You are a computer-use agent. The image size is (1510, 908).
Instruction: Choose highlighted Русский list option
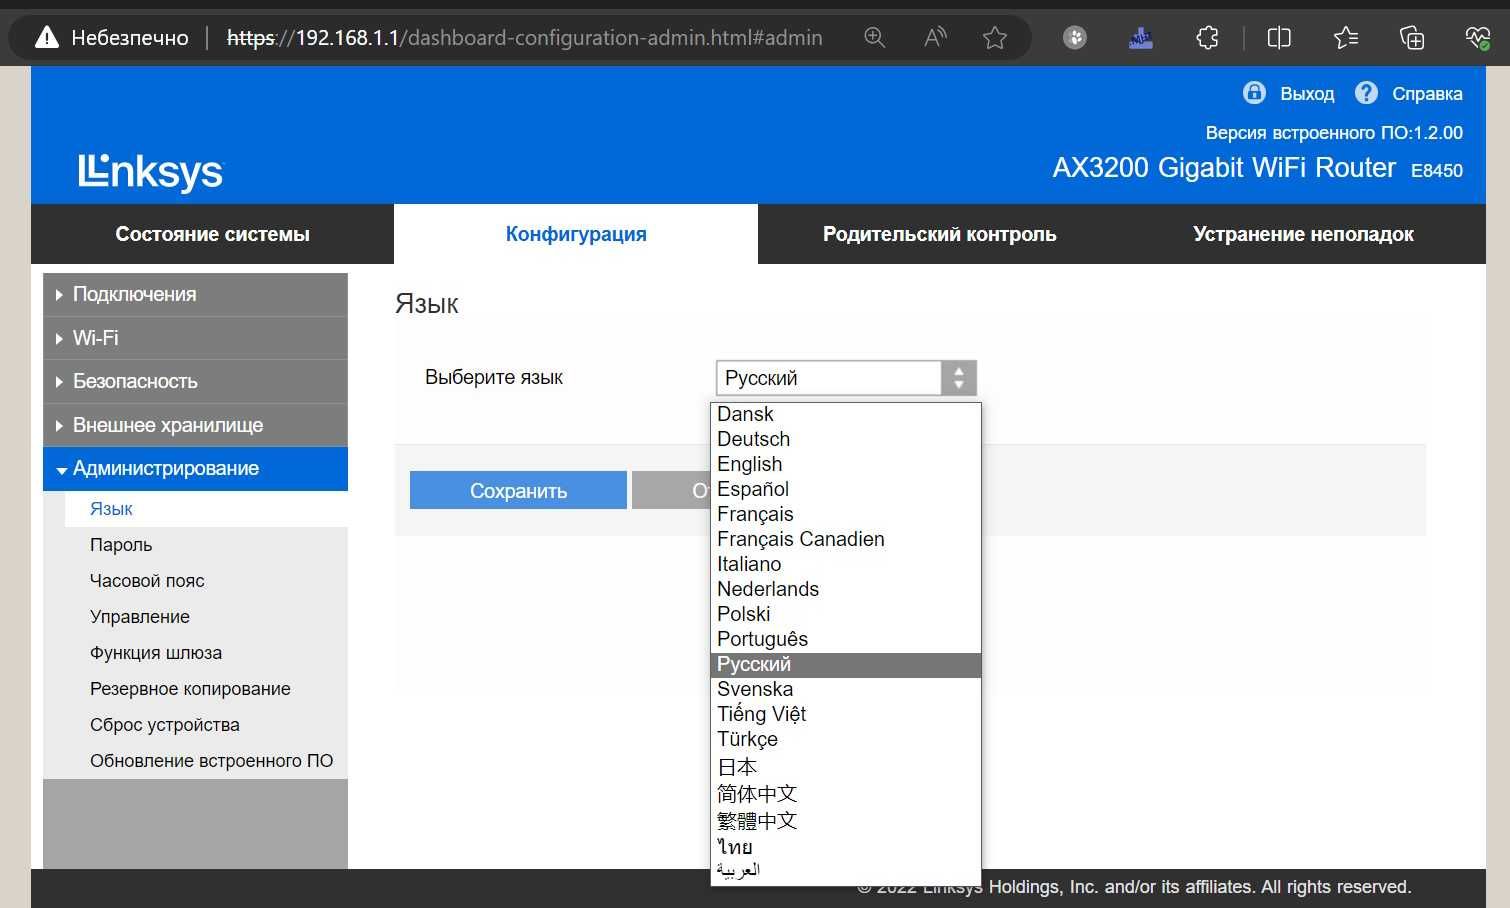(846, 664)
